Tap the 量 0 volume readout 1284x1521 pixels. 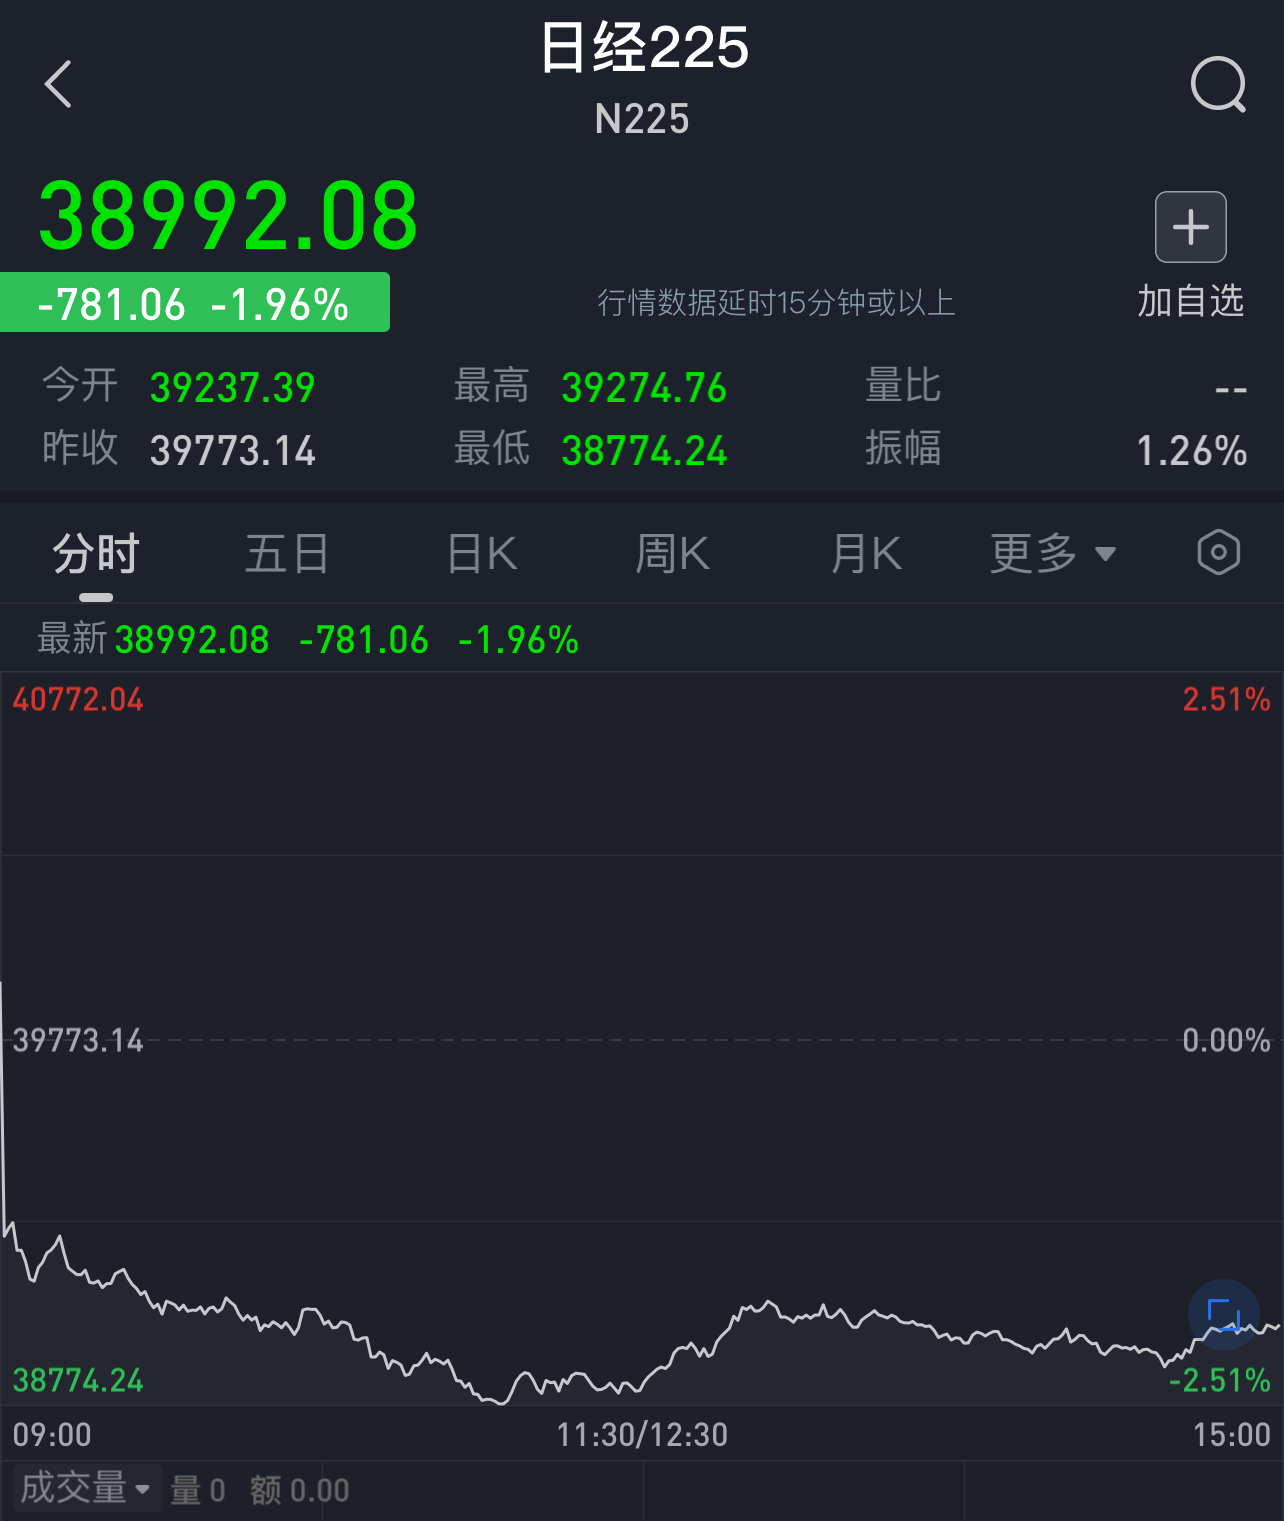pyautogui.click(x=198, y=1490)
